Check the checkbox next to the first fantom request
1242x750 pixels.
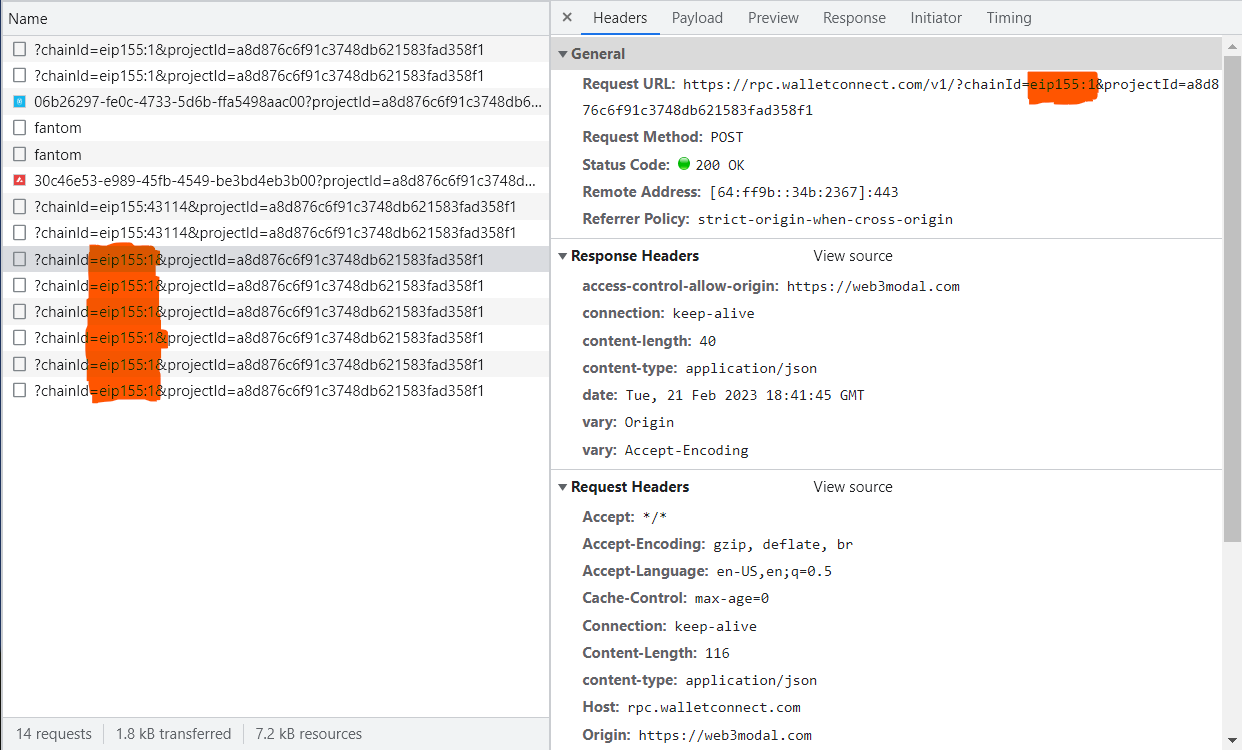[17, 127]
